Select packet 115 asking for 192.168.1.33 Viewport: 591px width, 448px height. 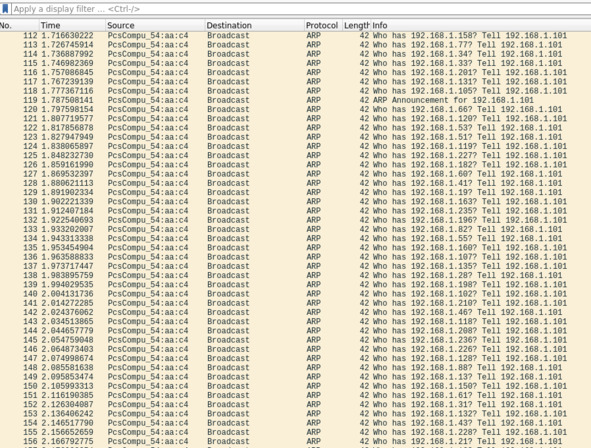296,63
